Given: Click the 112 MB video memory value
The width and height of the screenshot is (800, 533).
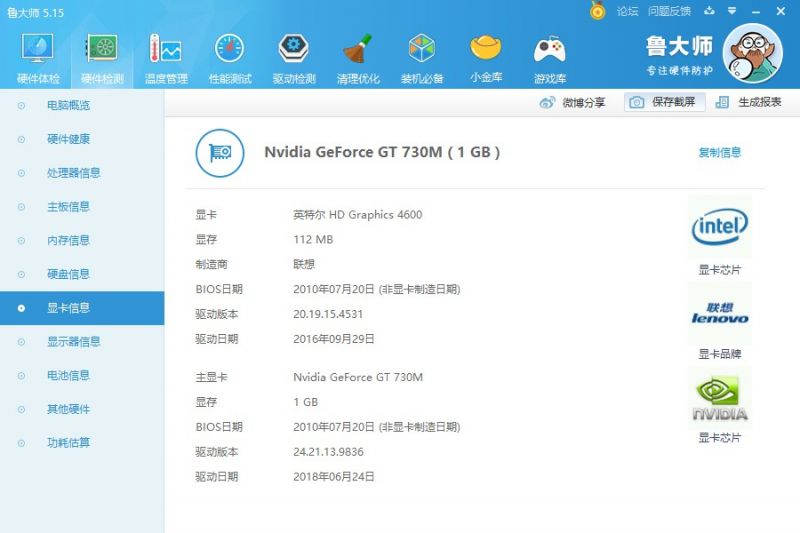Looking at the screenshot, I should [x=313, y=239].
